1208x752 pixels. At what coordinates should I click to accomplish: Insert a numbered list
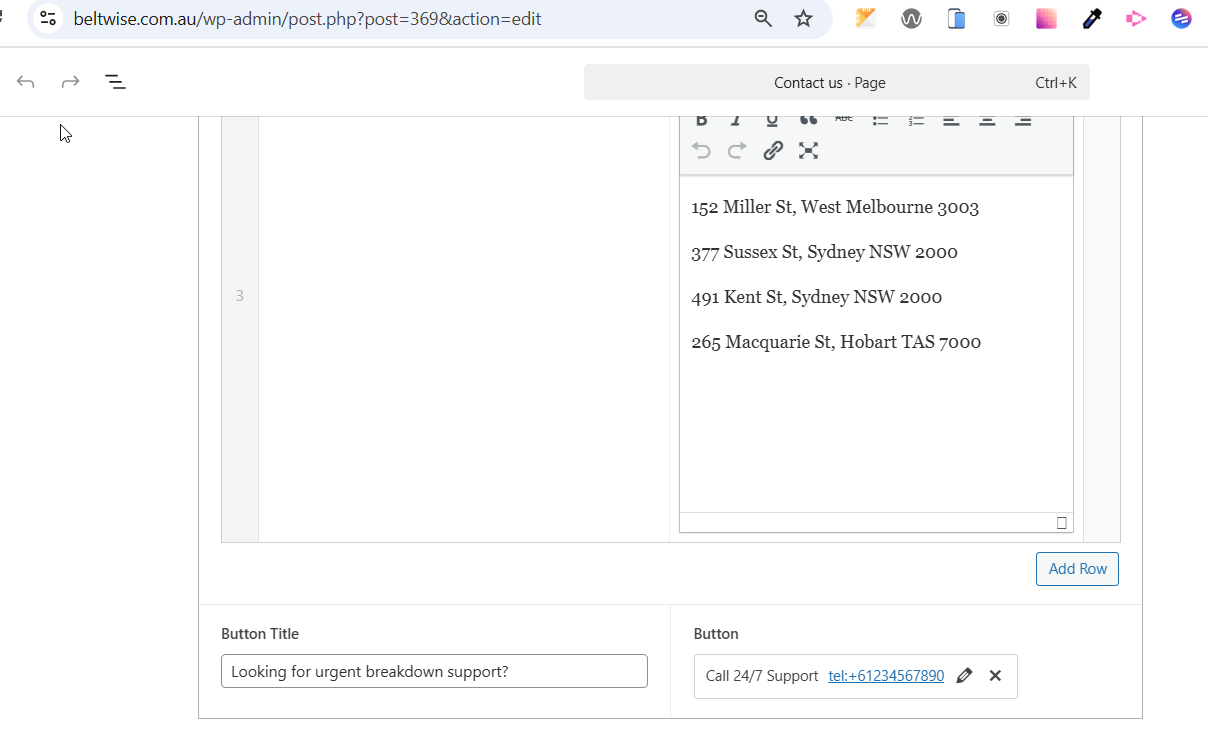916,120
